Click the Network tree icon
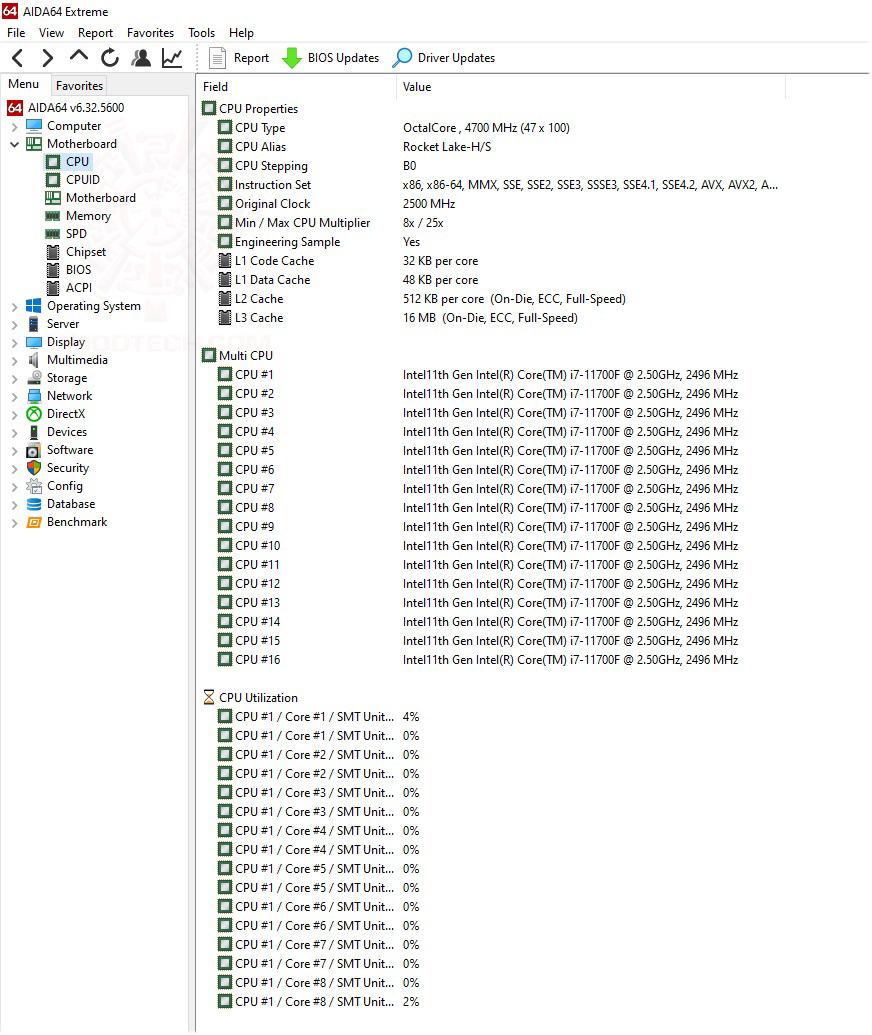 [34, 396]
